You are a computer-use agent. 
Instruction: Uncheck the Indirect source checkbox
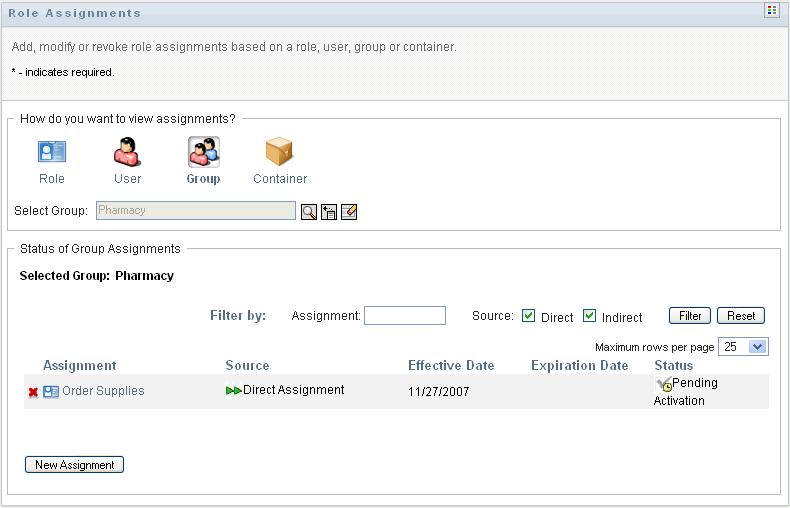pyautogui.click(x=590, y=316)
